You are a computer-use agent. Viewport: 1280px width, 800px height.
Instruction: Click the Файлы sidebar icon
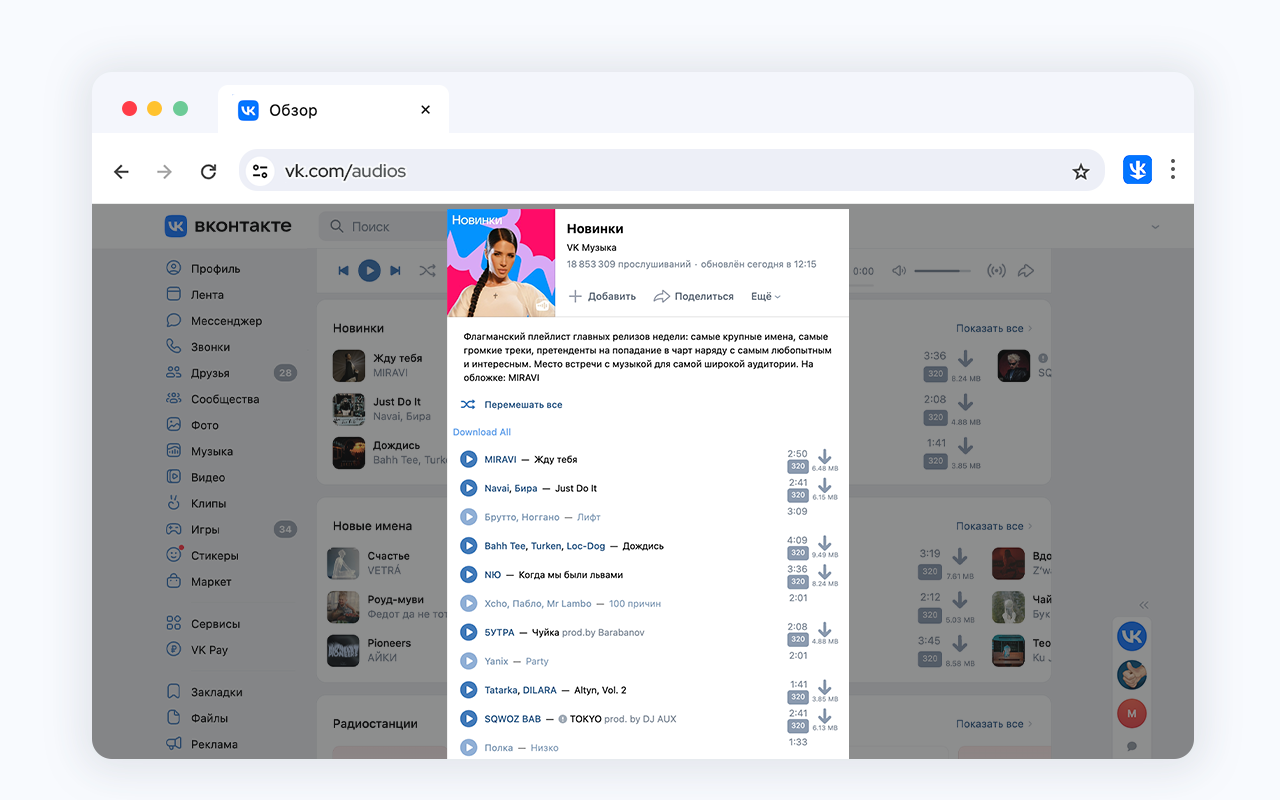coord(174,718)
